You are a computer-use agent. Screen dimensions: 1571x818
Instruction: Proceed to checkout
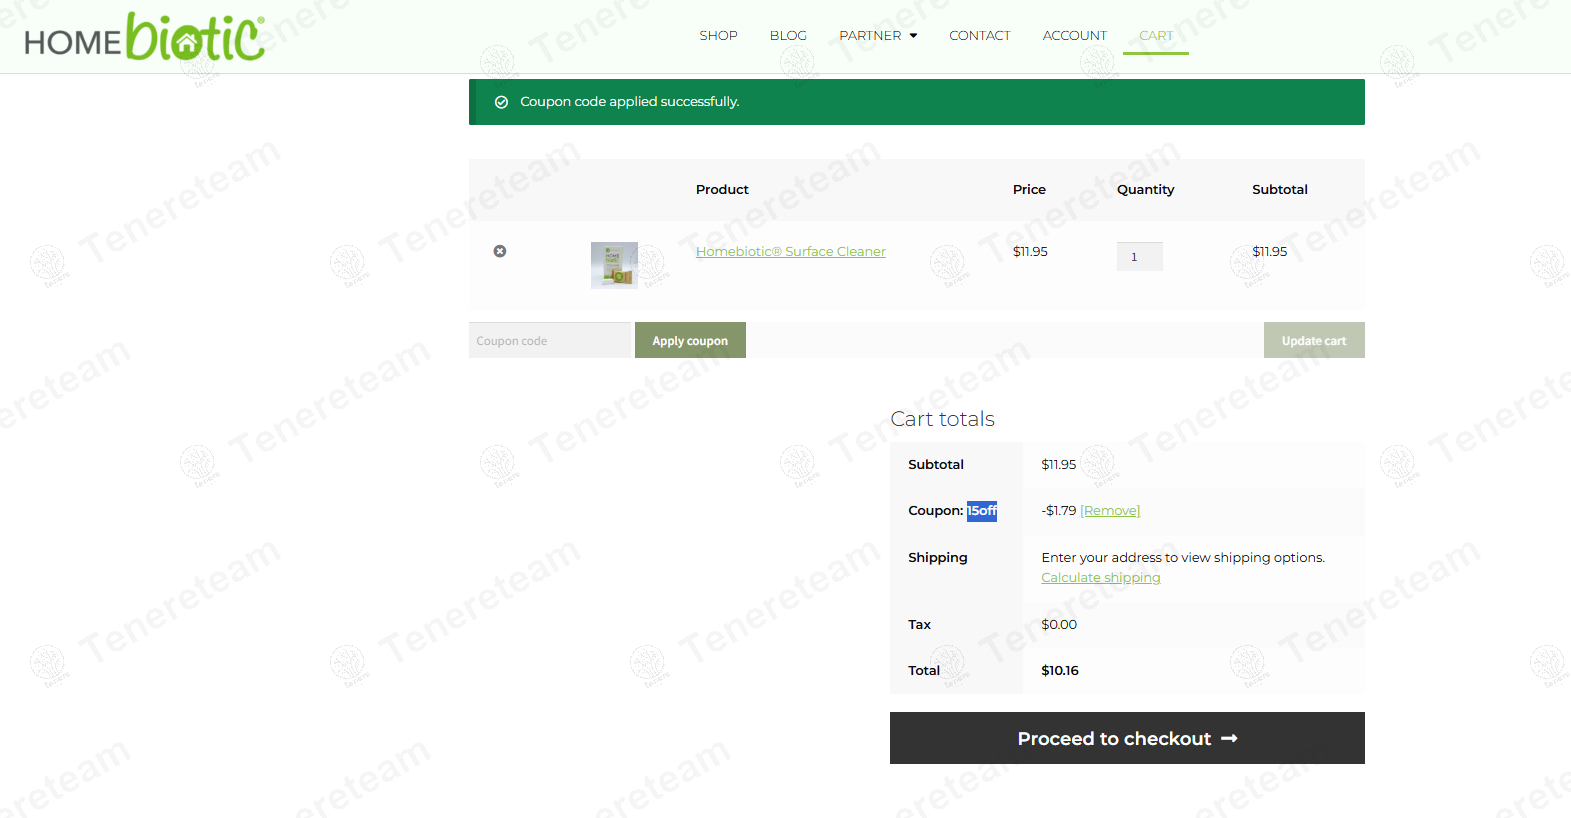coord(1127,738)
